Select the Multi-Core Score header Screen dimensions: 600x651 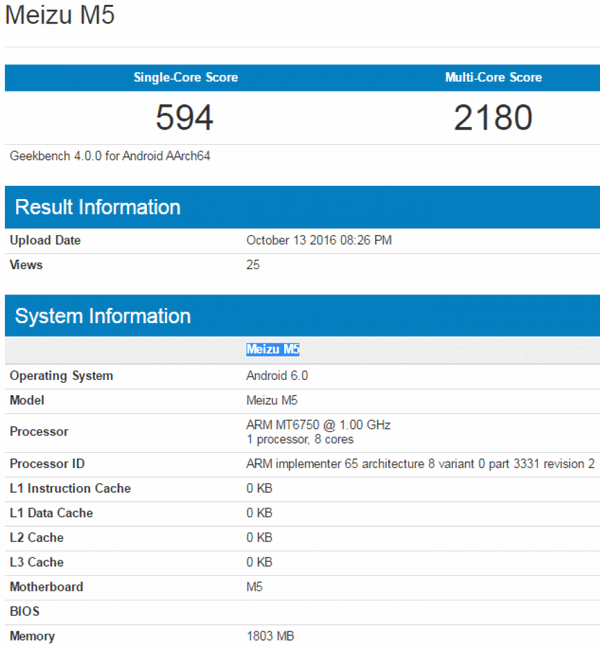(493, 77)
